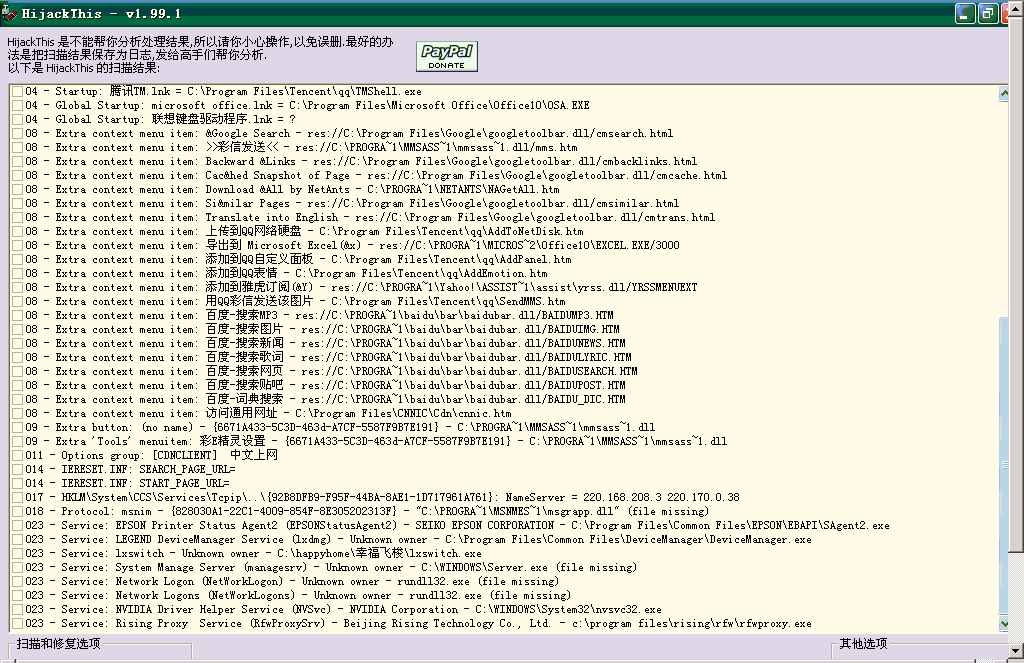The width and height of the screenshot is (1024, 663).
Task: Select checkbox for Backward &Links entry
Action: (18, 161)
